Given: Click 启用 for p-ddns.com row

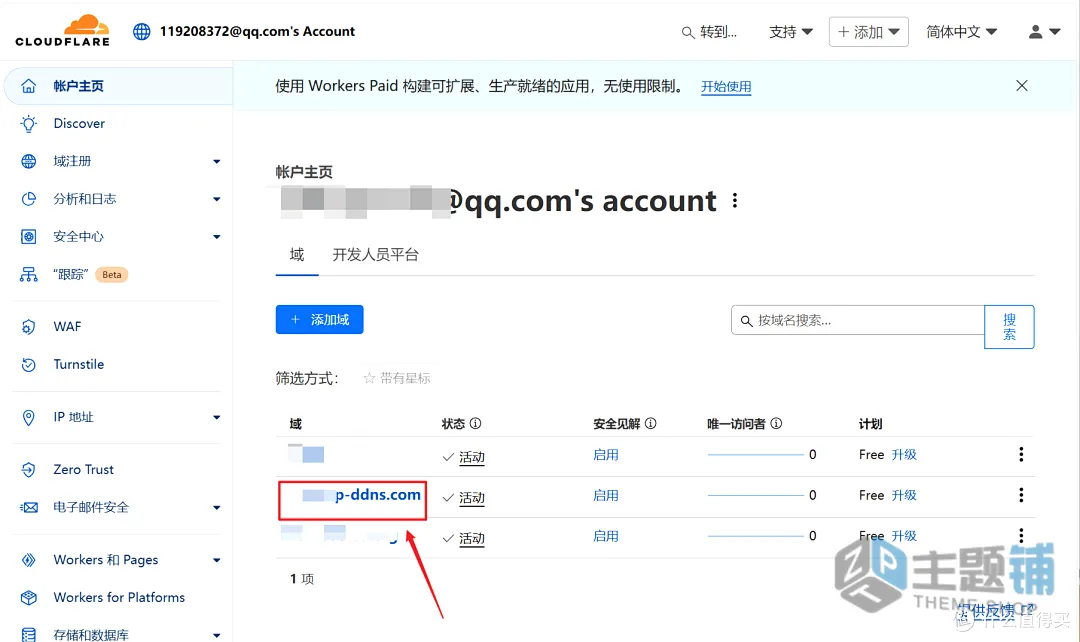Looking at the screenshot, I should pyautogui.click(x=606, y=495).
